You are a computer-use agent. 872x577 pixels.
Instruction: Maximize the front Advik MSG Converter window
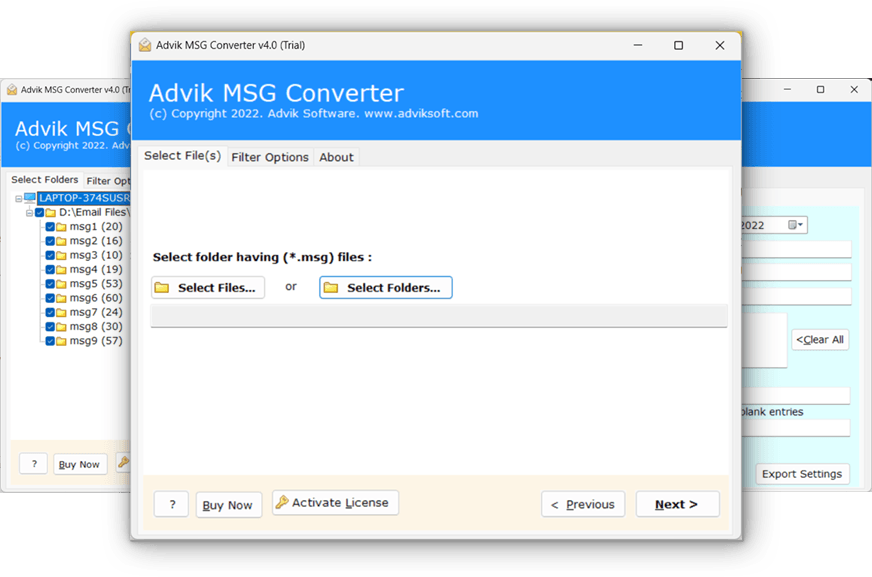tap(678, 45)
